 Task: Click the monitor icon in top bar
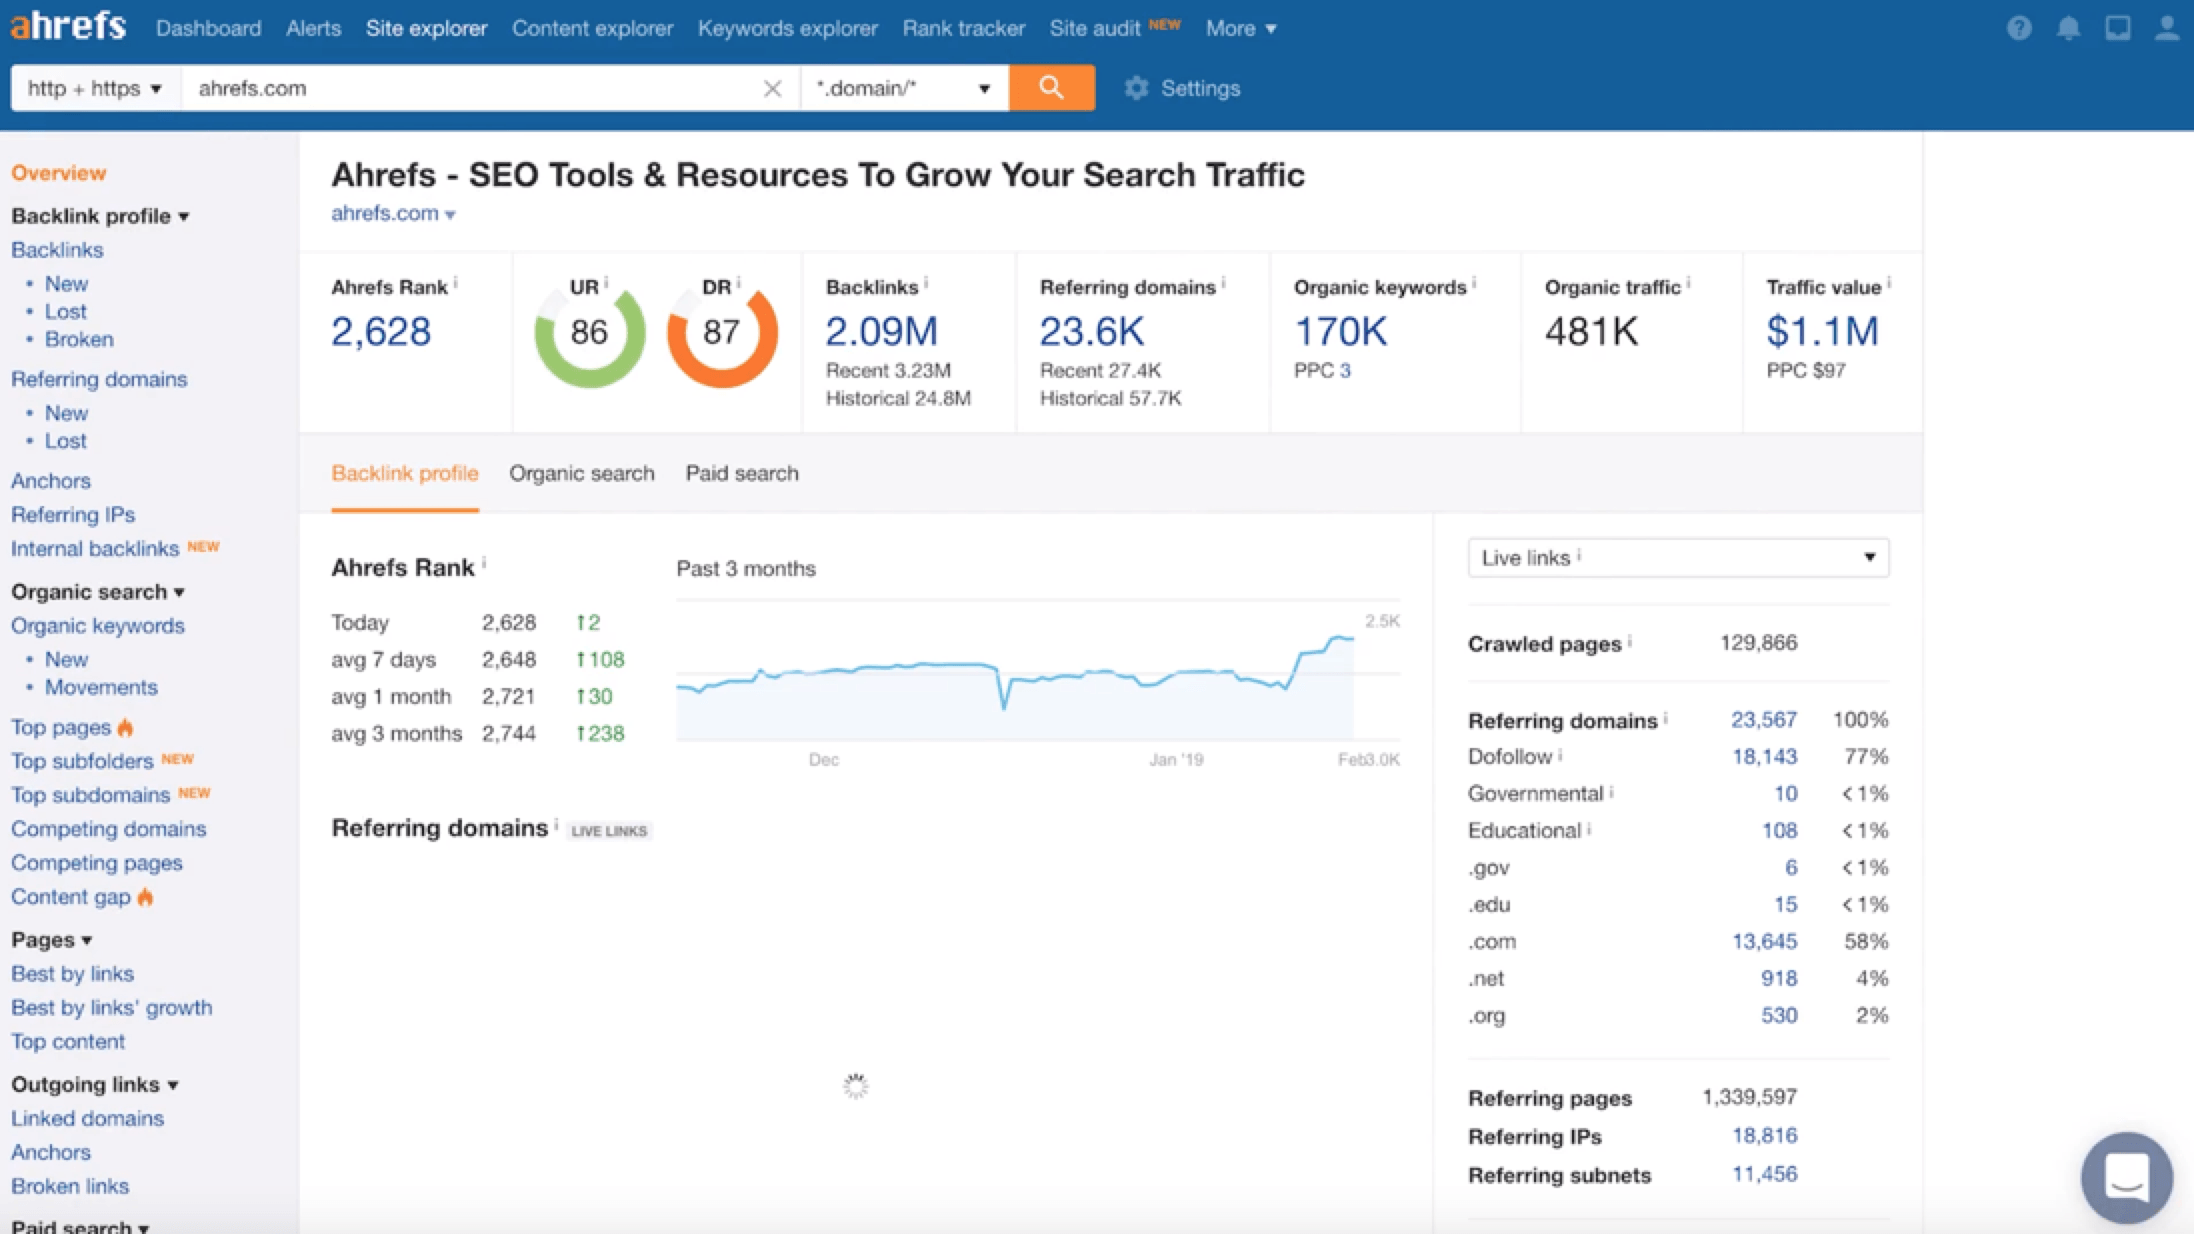pyautogui.click(x=2117, y=28)
